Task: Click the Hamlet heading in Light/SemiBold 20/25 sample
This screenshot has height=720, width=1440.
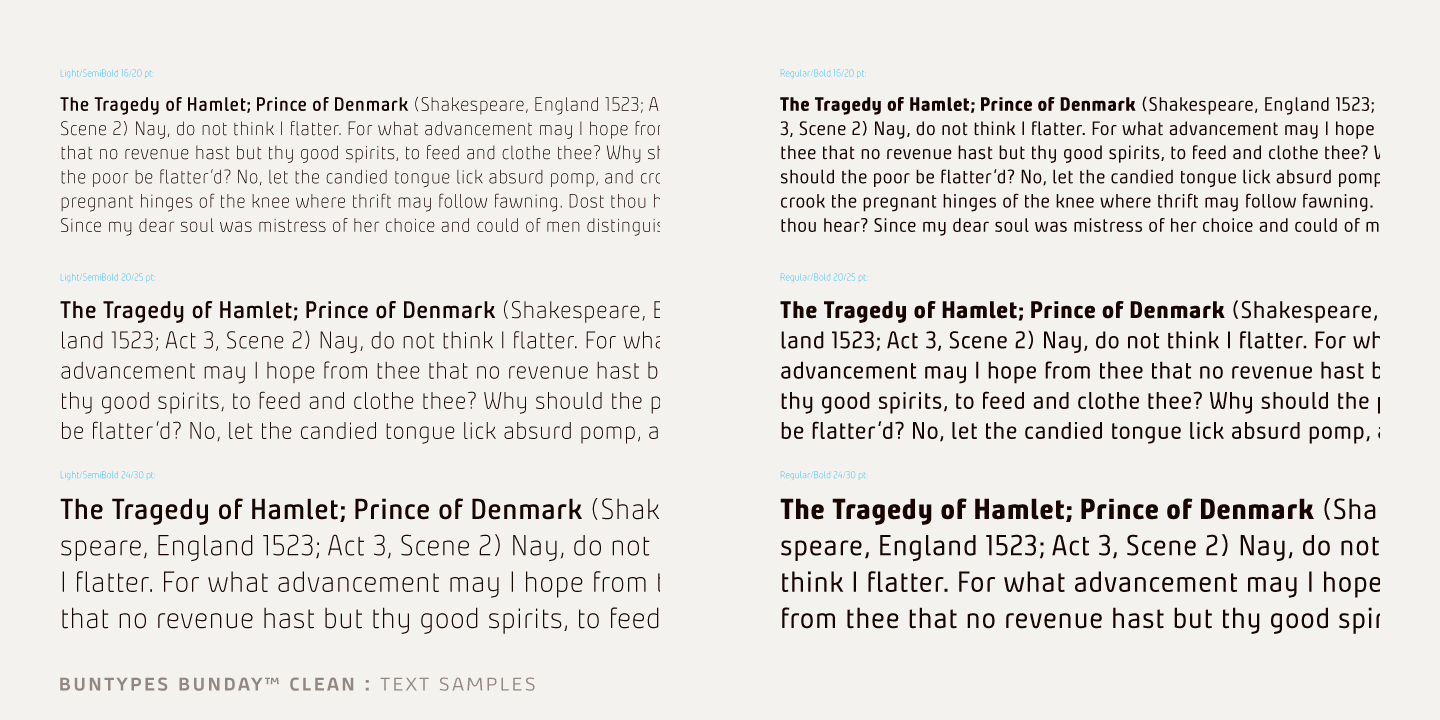Action: point(277,310)
